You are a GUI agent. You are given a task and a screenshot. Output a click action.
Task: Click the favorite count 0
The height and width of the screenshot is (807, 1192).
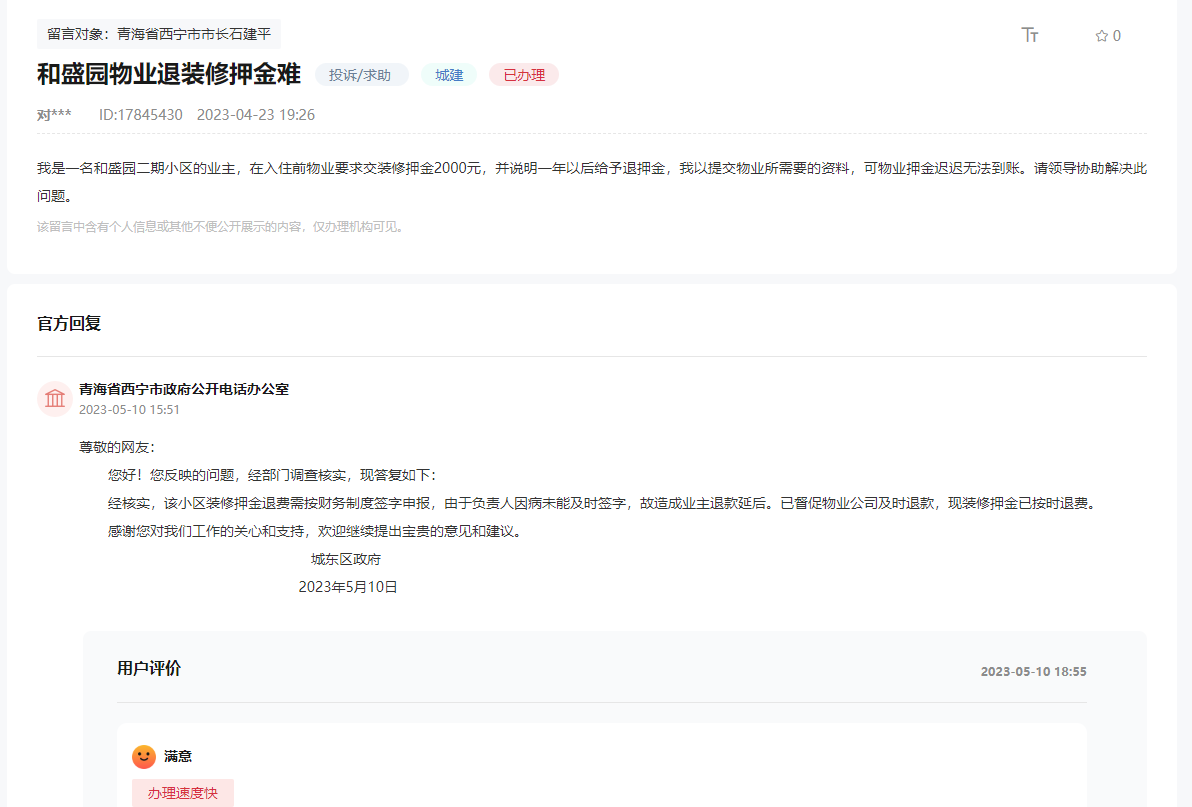pyautogui.click(x=1117, y=36)
